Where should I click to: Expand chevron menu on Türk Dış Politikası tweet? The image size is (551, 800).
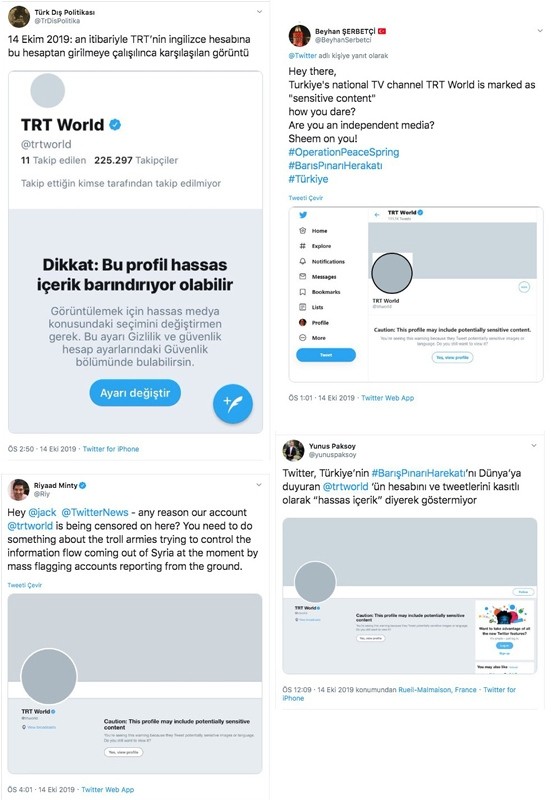click(259, 11)
